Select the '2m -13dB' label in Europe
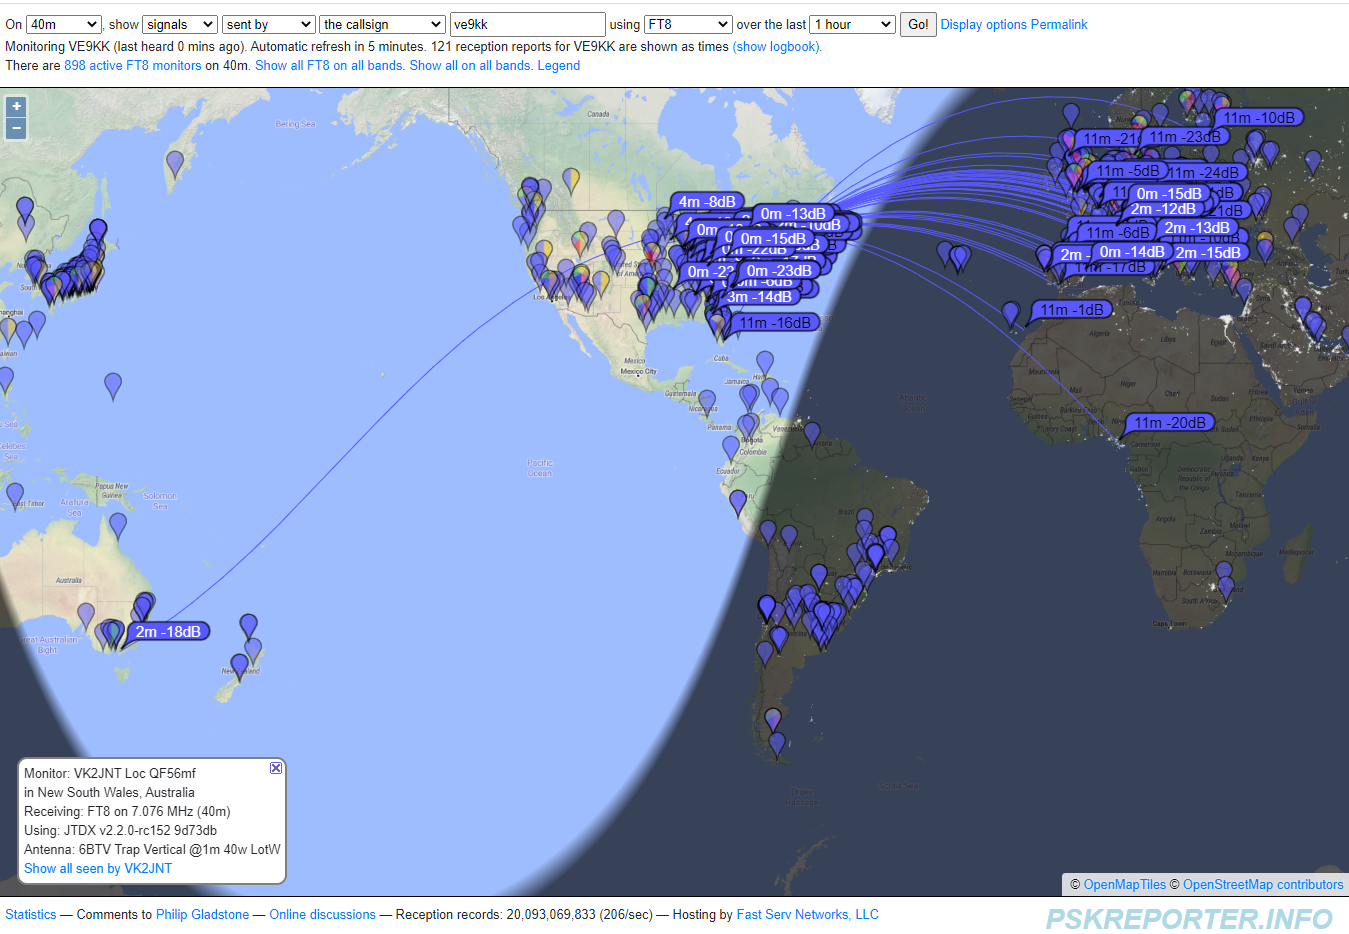 (x=1197, y=228)
